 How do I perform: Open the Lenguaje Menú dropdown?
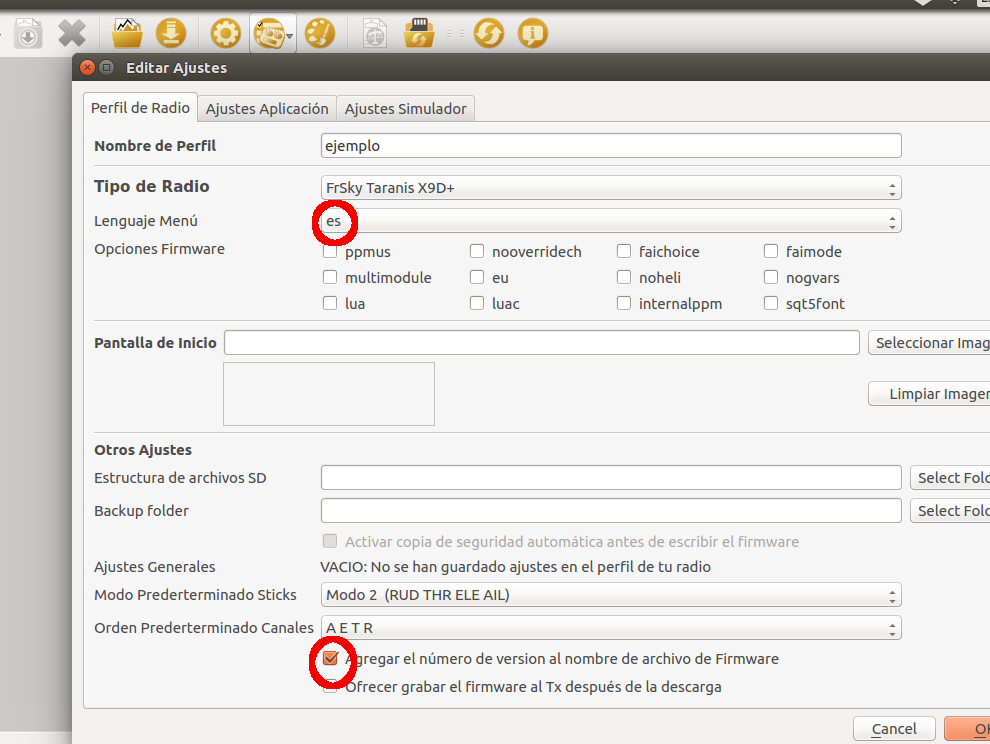point(611,221)
